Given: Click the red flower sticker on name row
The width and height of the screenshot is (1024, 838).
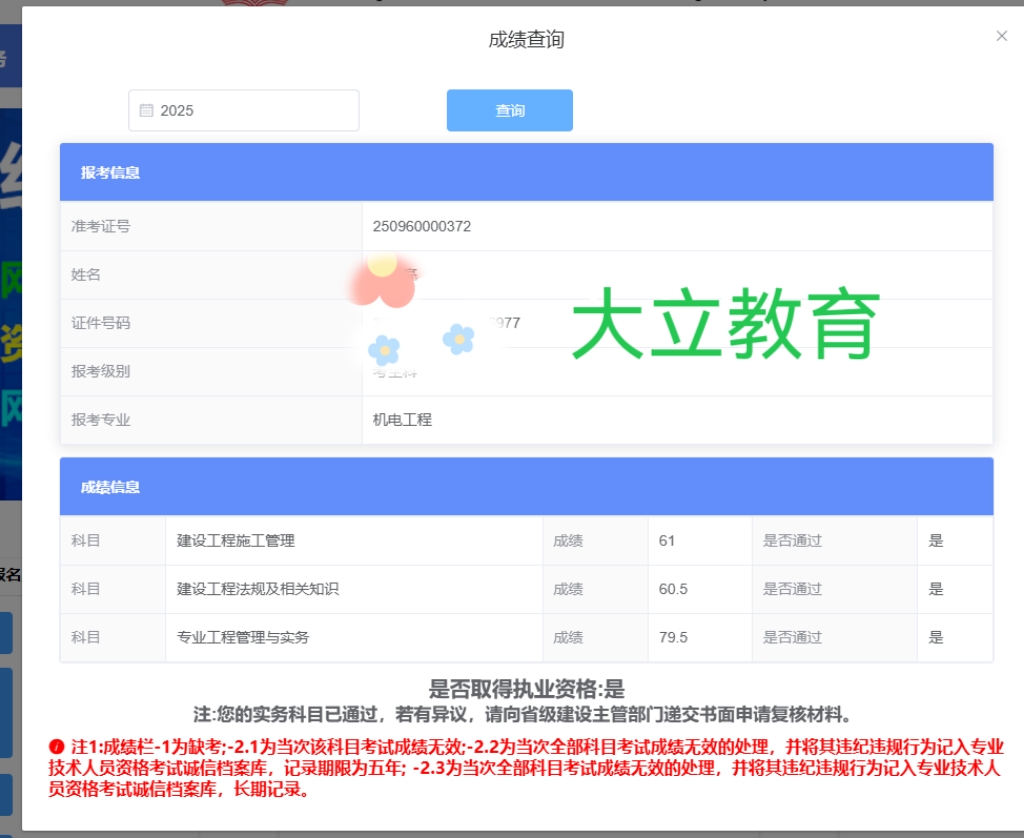Looking at the screenshot, I should tap(382, 281).
